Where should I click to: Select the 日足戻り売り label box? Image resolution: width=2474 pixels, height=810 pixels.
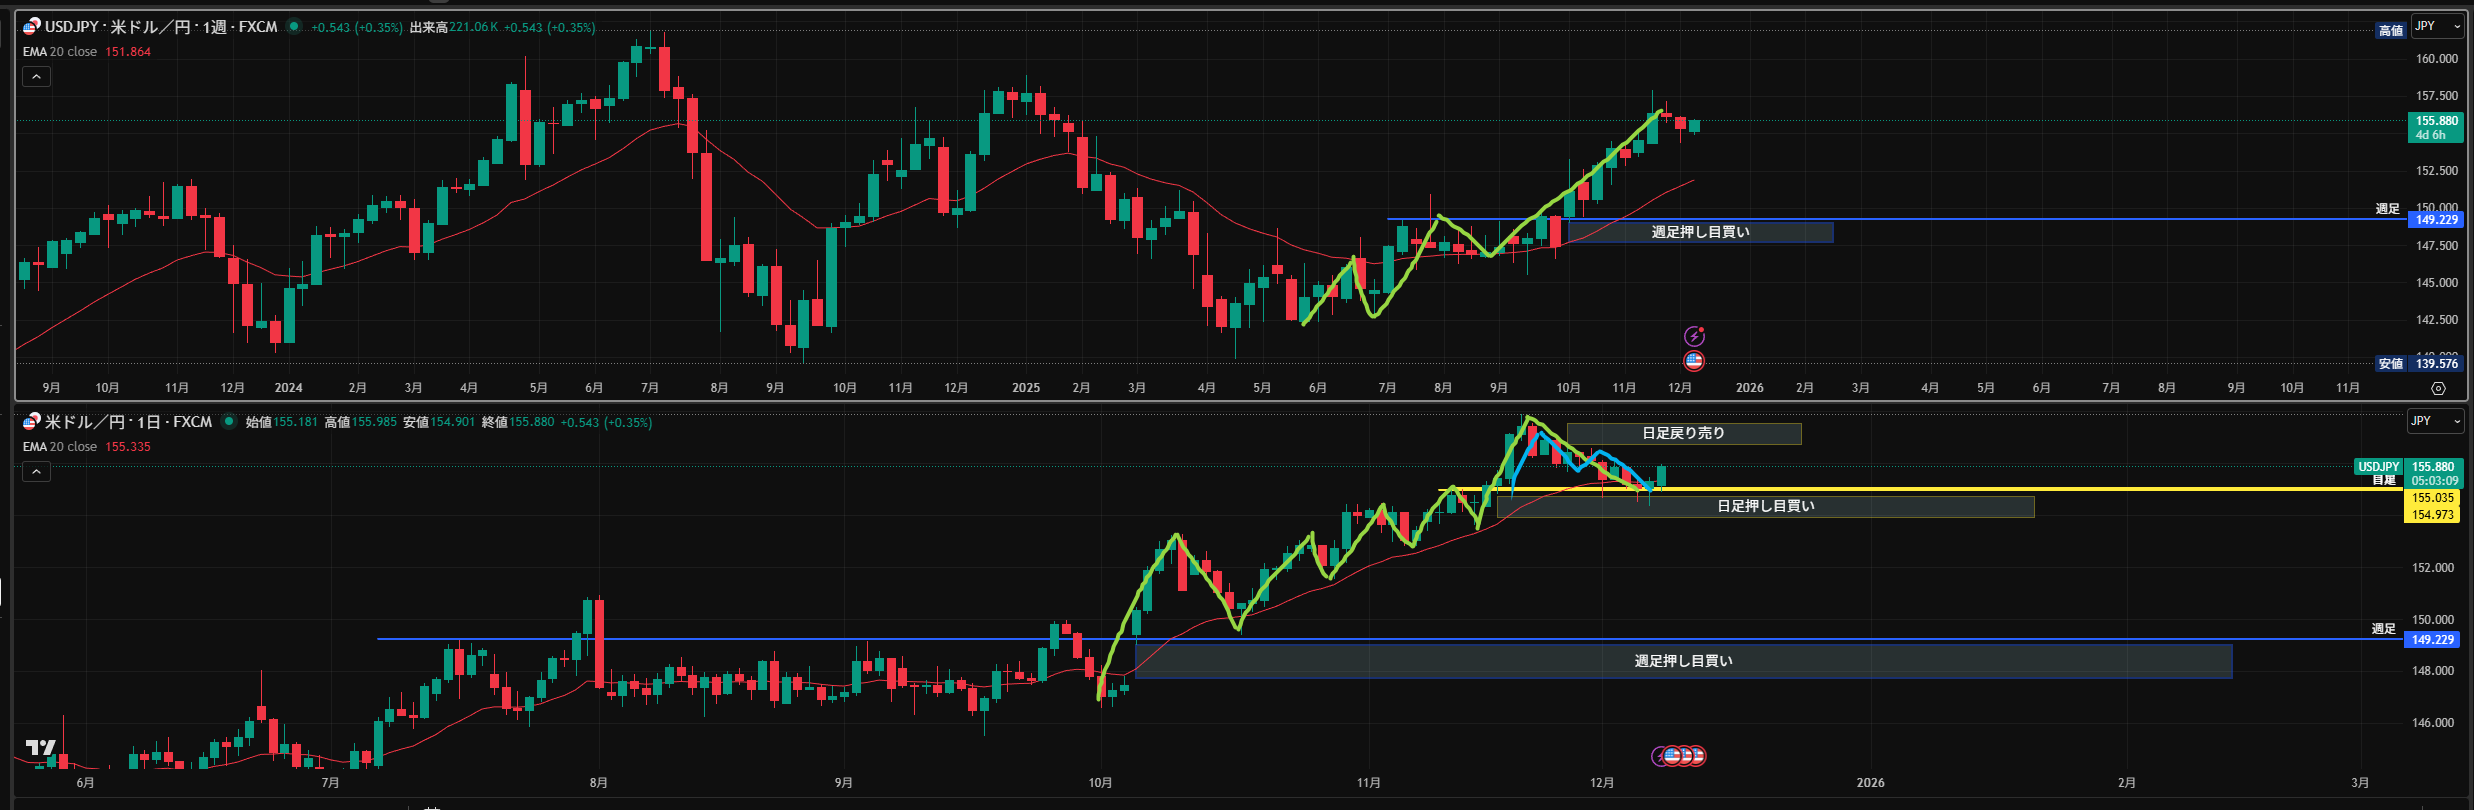(x=1683, y=434)
